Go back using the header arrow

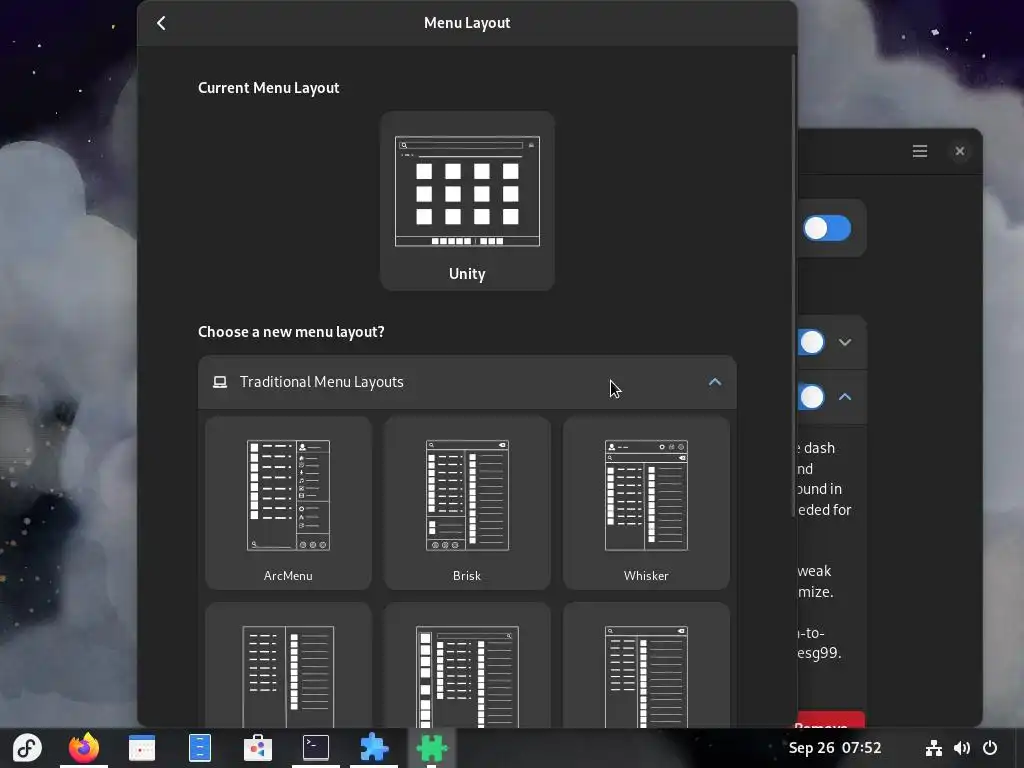[161, 23]
